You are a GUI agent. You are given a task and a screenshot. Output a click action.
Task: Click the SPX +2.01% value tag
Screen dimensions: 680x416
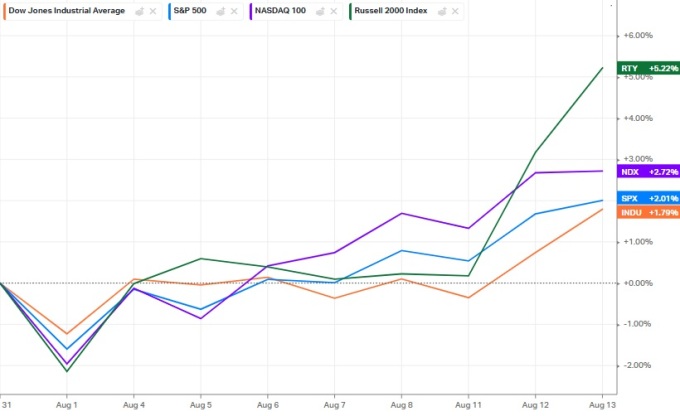[x=648, y=198]
